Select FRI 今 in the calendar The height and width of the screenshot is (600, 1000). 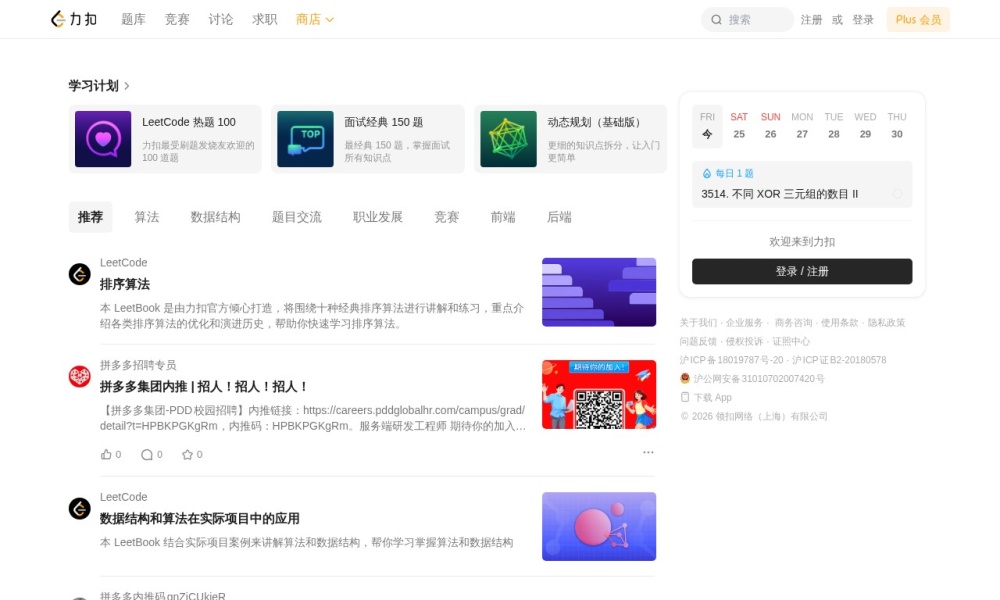(x=707, y=126)
